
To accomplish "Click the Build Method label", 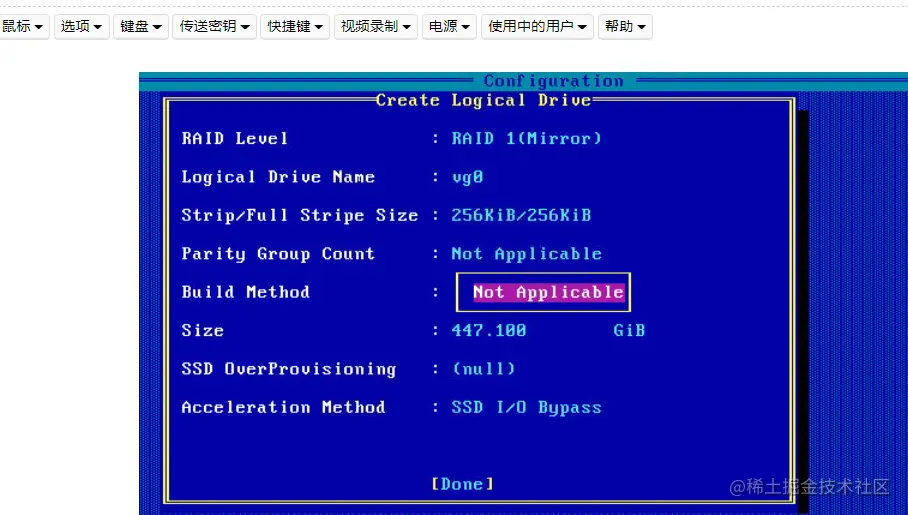I will click(246, 292).
